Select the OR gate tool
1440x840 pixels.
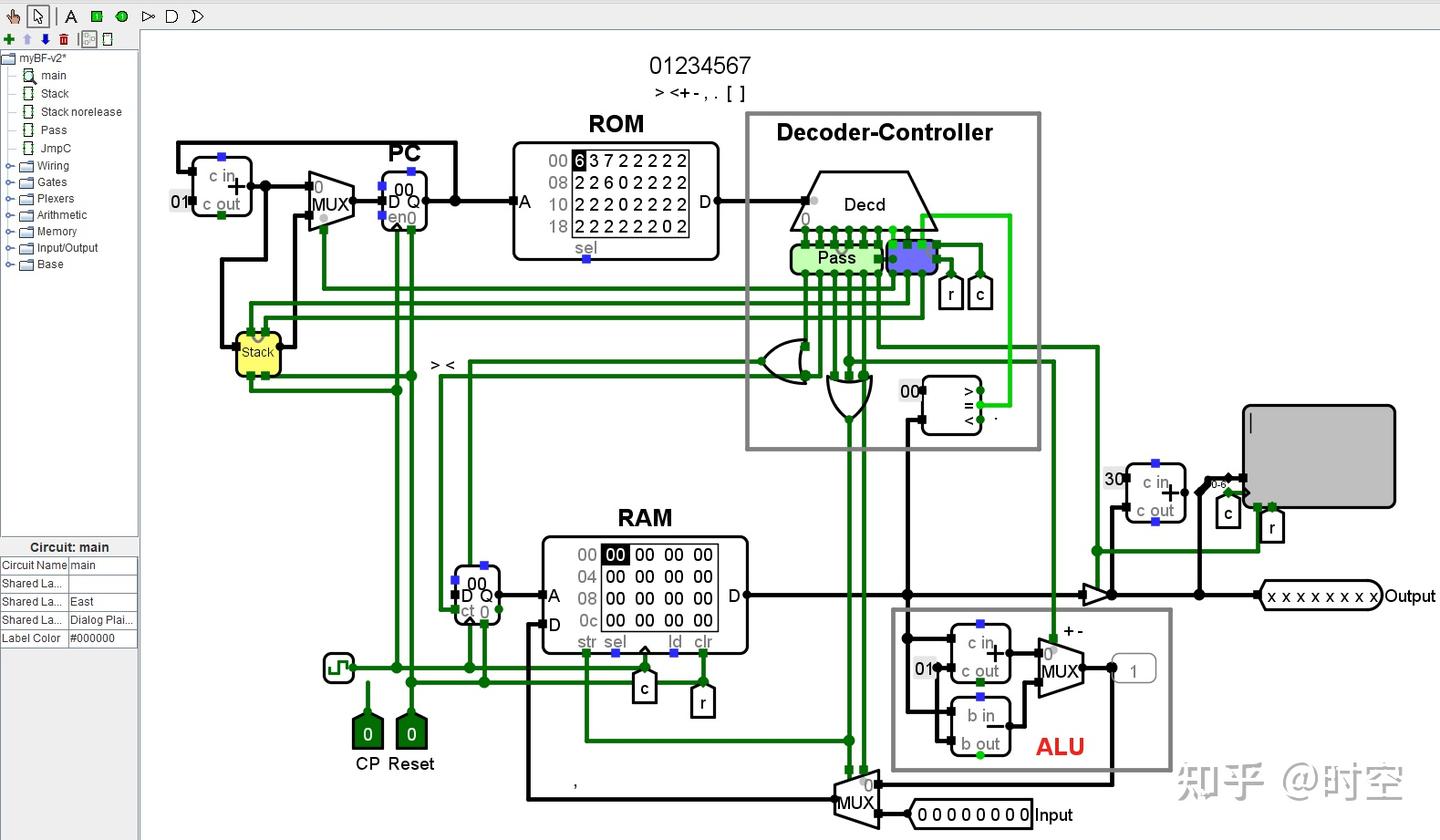tap(196, 16)
